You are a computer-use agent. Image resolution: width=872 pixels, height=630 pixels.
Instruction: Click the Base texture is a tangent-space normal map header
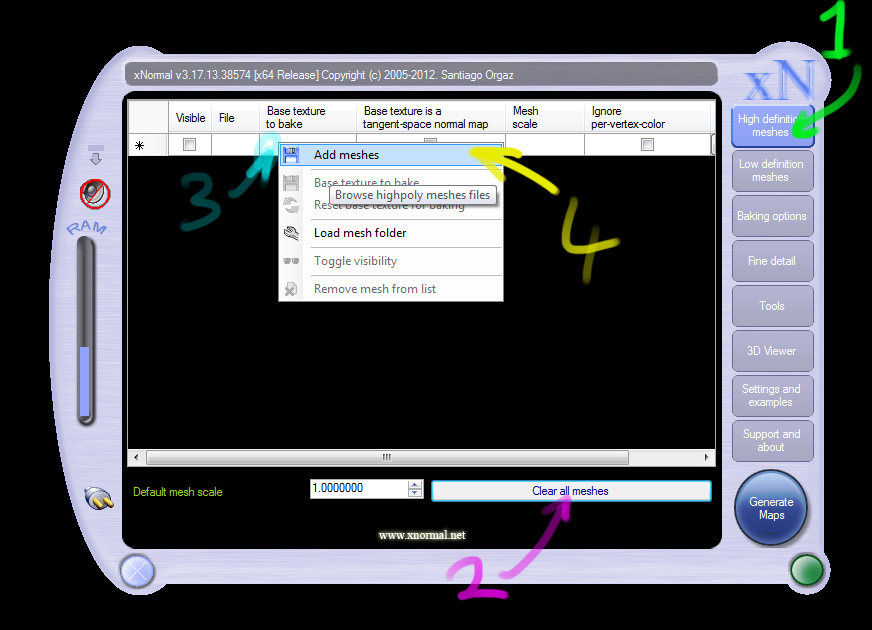point(431,117)
